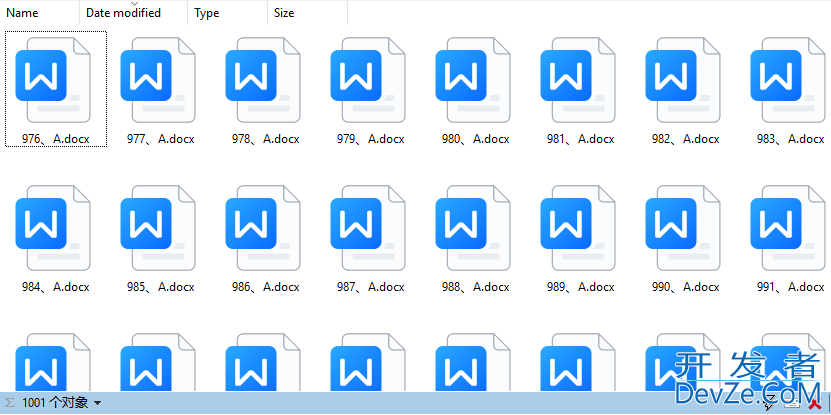Highlight the 987、A.docx file icon
This screenshot has width=831, height=415.
[x=368, y=228]
